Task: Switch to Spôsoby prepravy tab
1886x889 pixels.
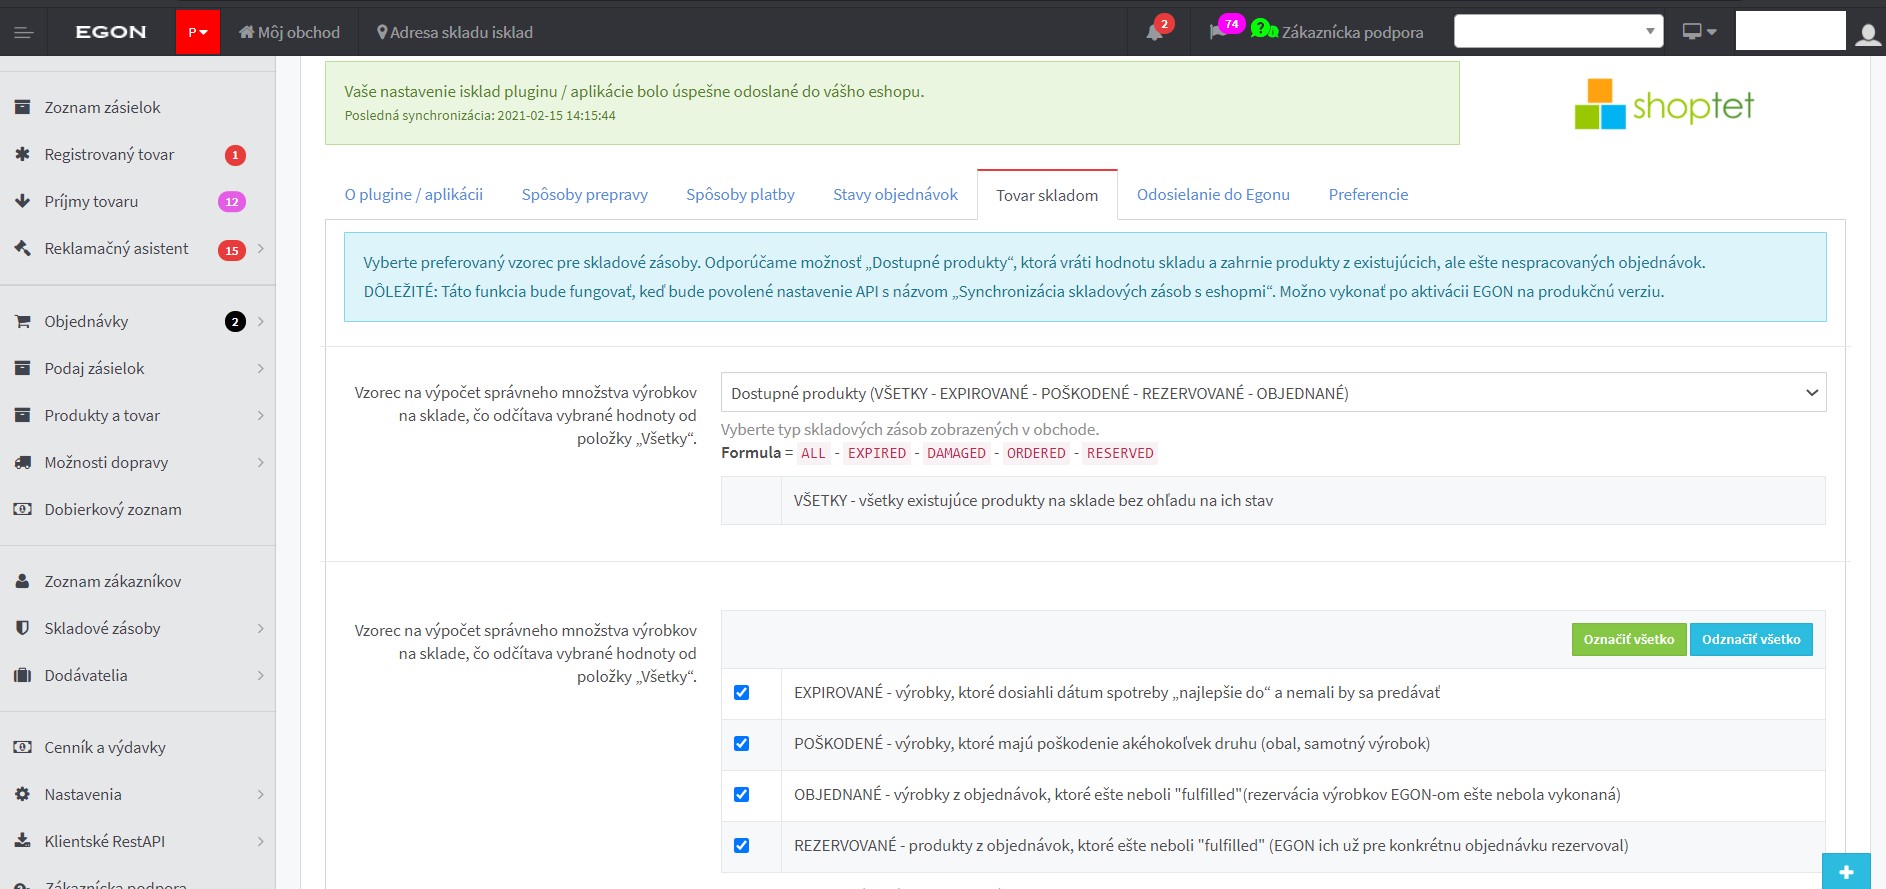Action: 584,194
